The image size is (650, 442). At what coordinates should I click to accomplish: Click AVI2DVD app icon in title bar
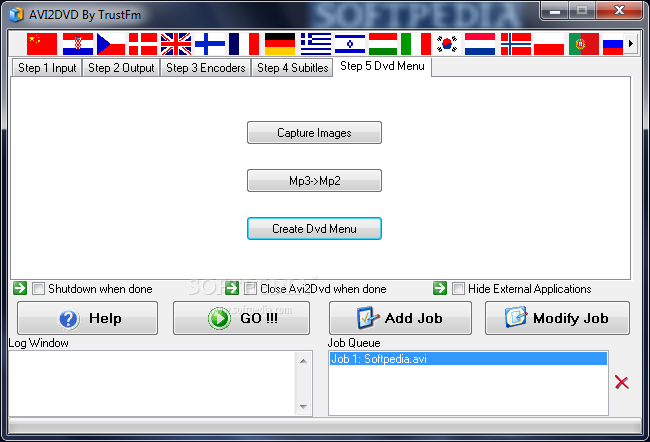(16, 15)
